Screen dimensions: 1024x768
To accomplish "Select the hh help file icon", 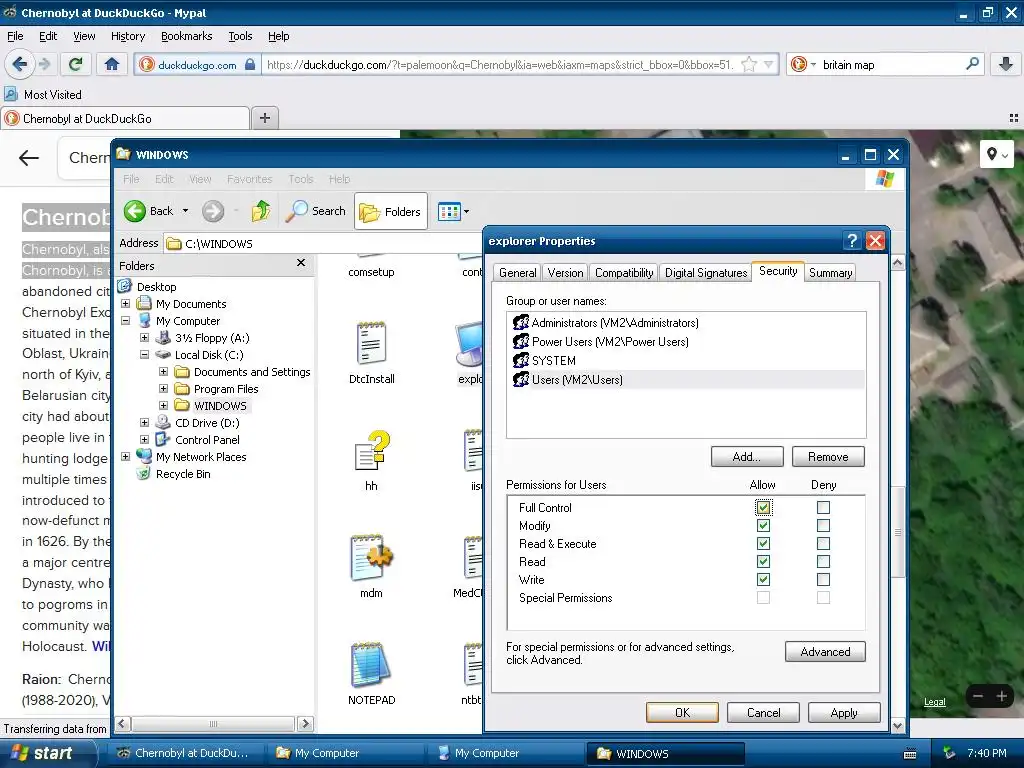I will [x=371, y=460].
